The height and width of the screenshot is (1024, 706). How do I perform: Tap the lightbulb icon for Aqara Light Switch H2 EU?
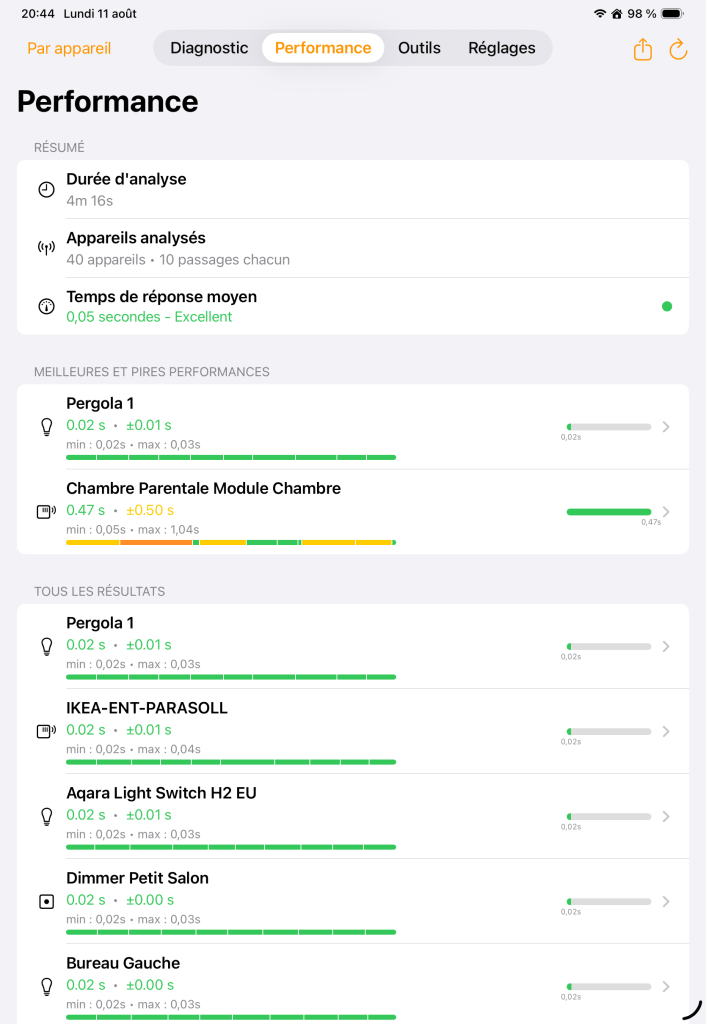point(46,816)
